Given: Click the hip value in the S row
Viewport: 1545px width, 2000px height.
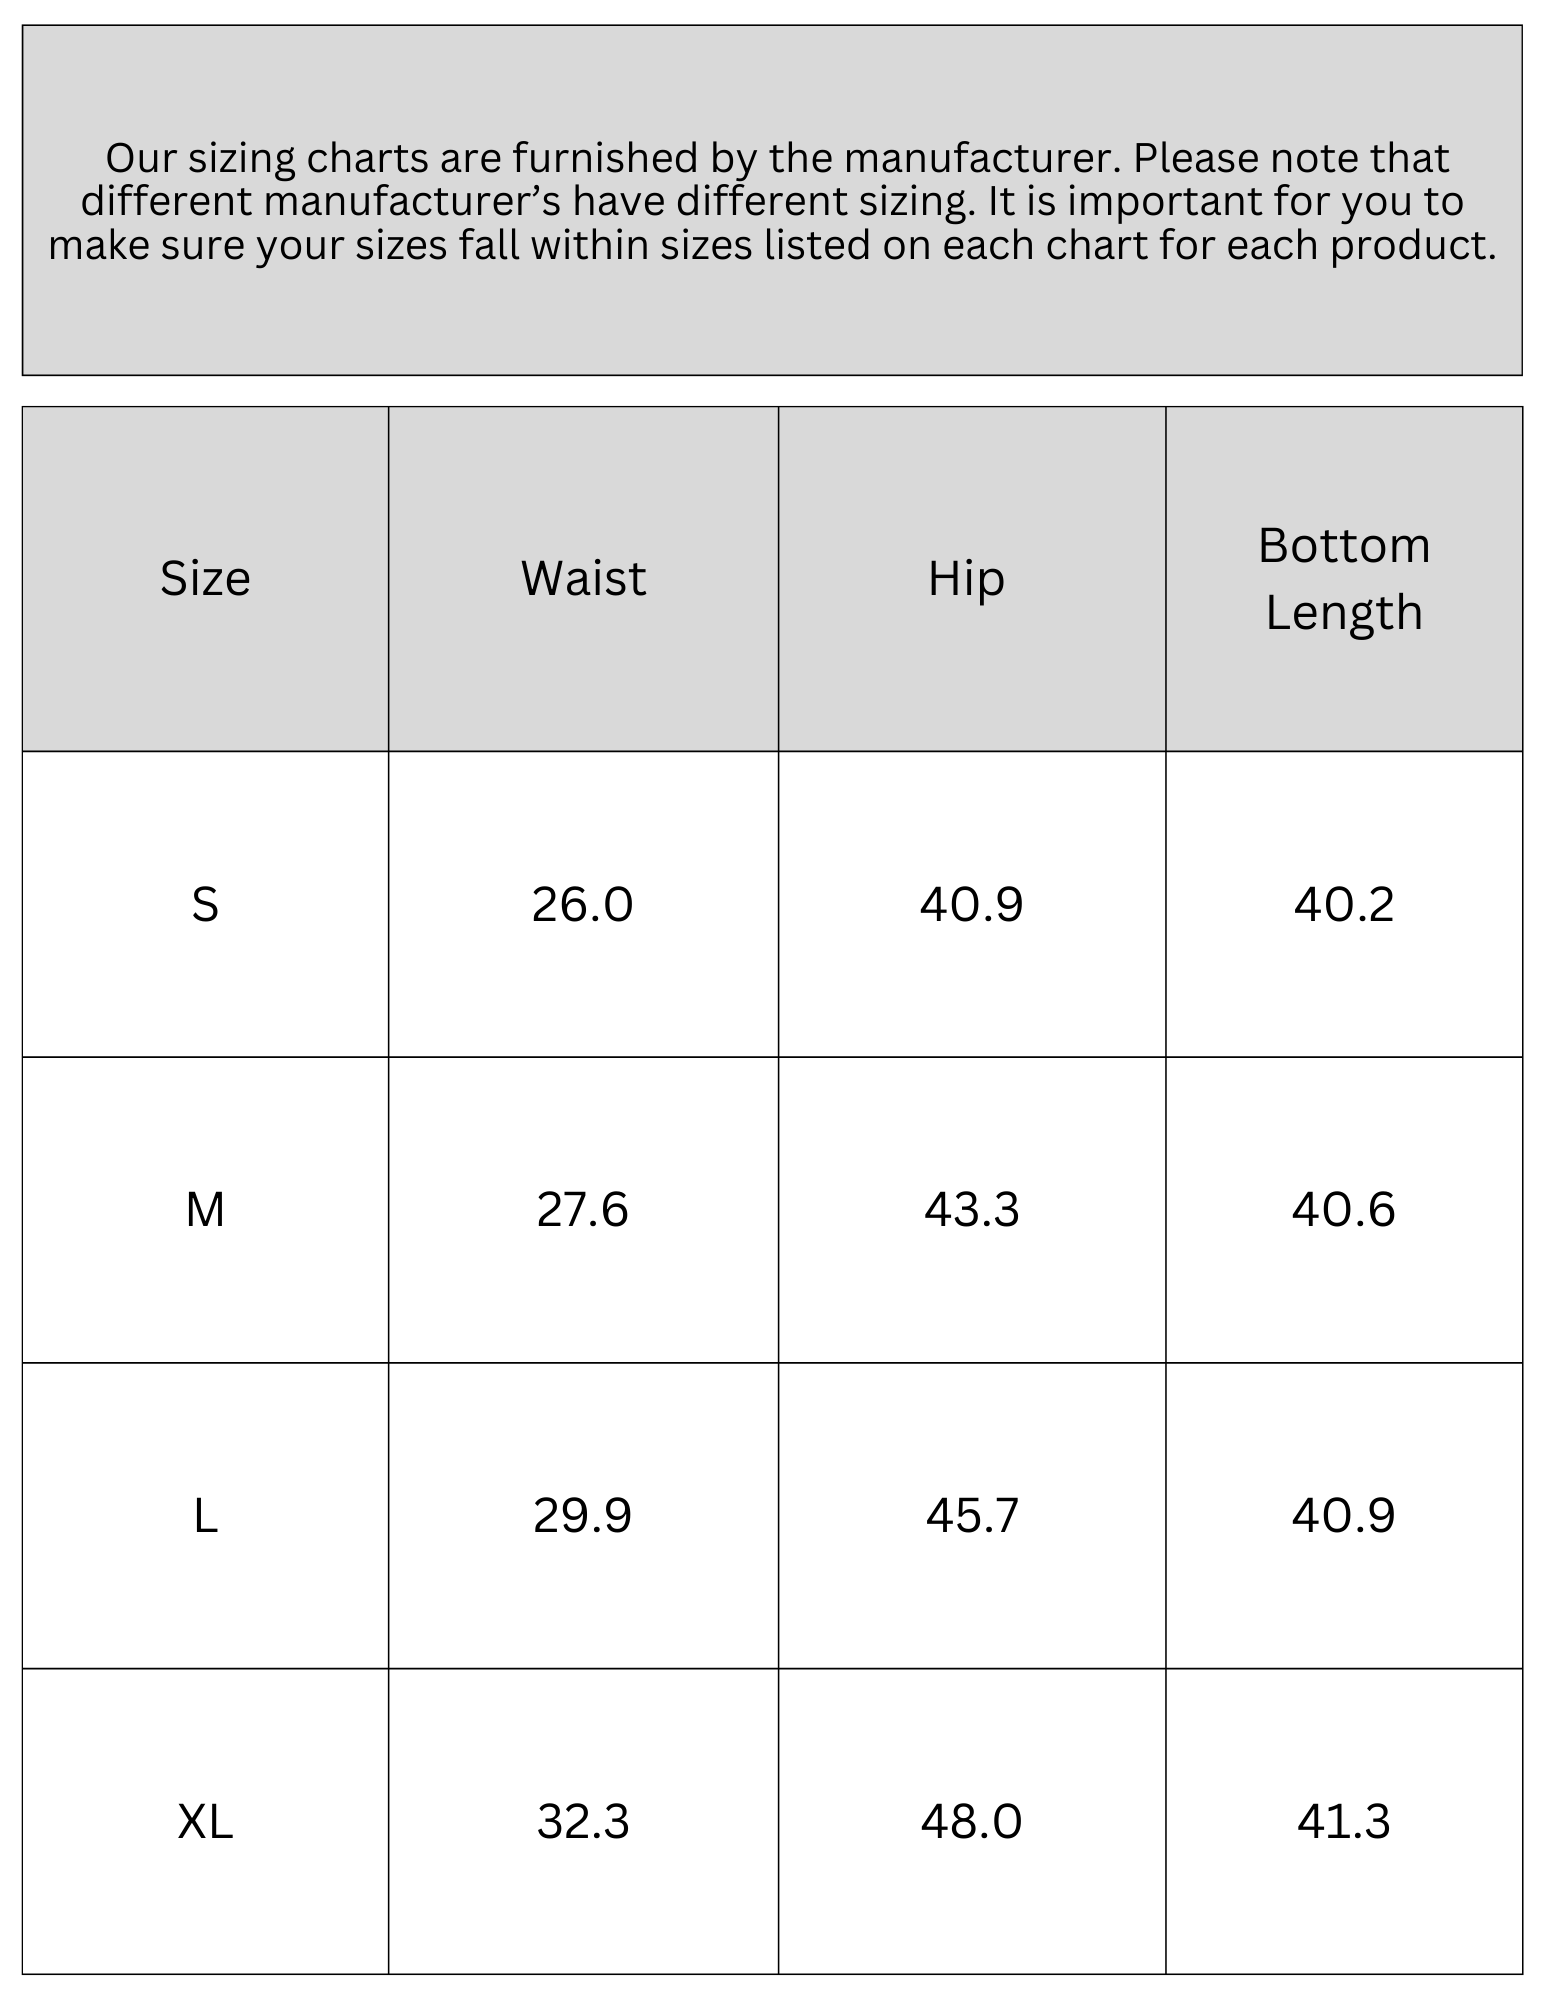Looking at the screenshot, I should click(x=972, y=904).
